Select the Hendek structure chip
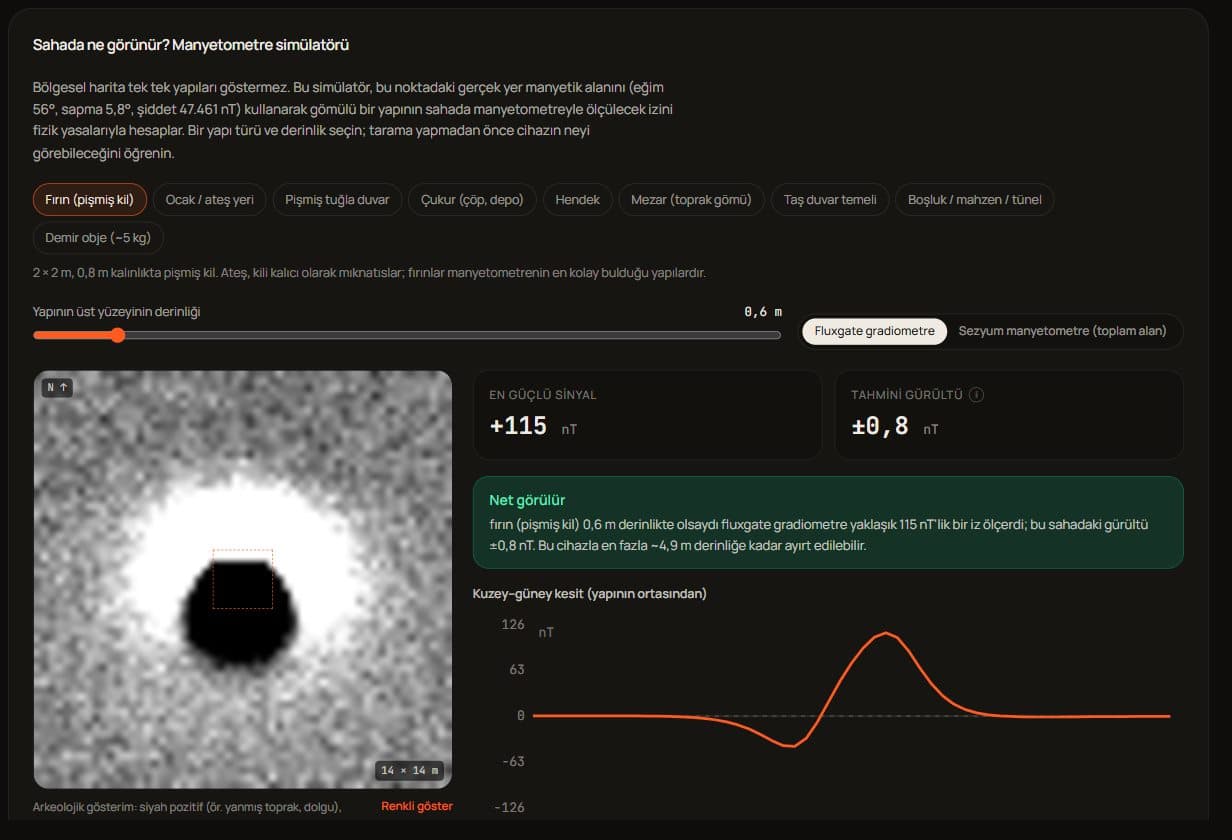Image resolution: width=1232 pixels, height=840 pixels. [x=578, y=199]
